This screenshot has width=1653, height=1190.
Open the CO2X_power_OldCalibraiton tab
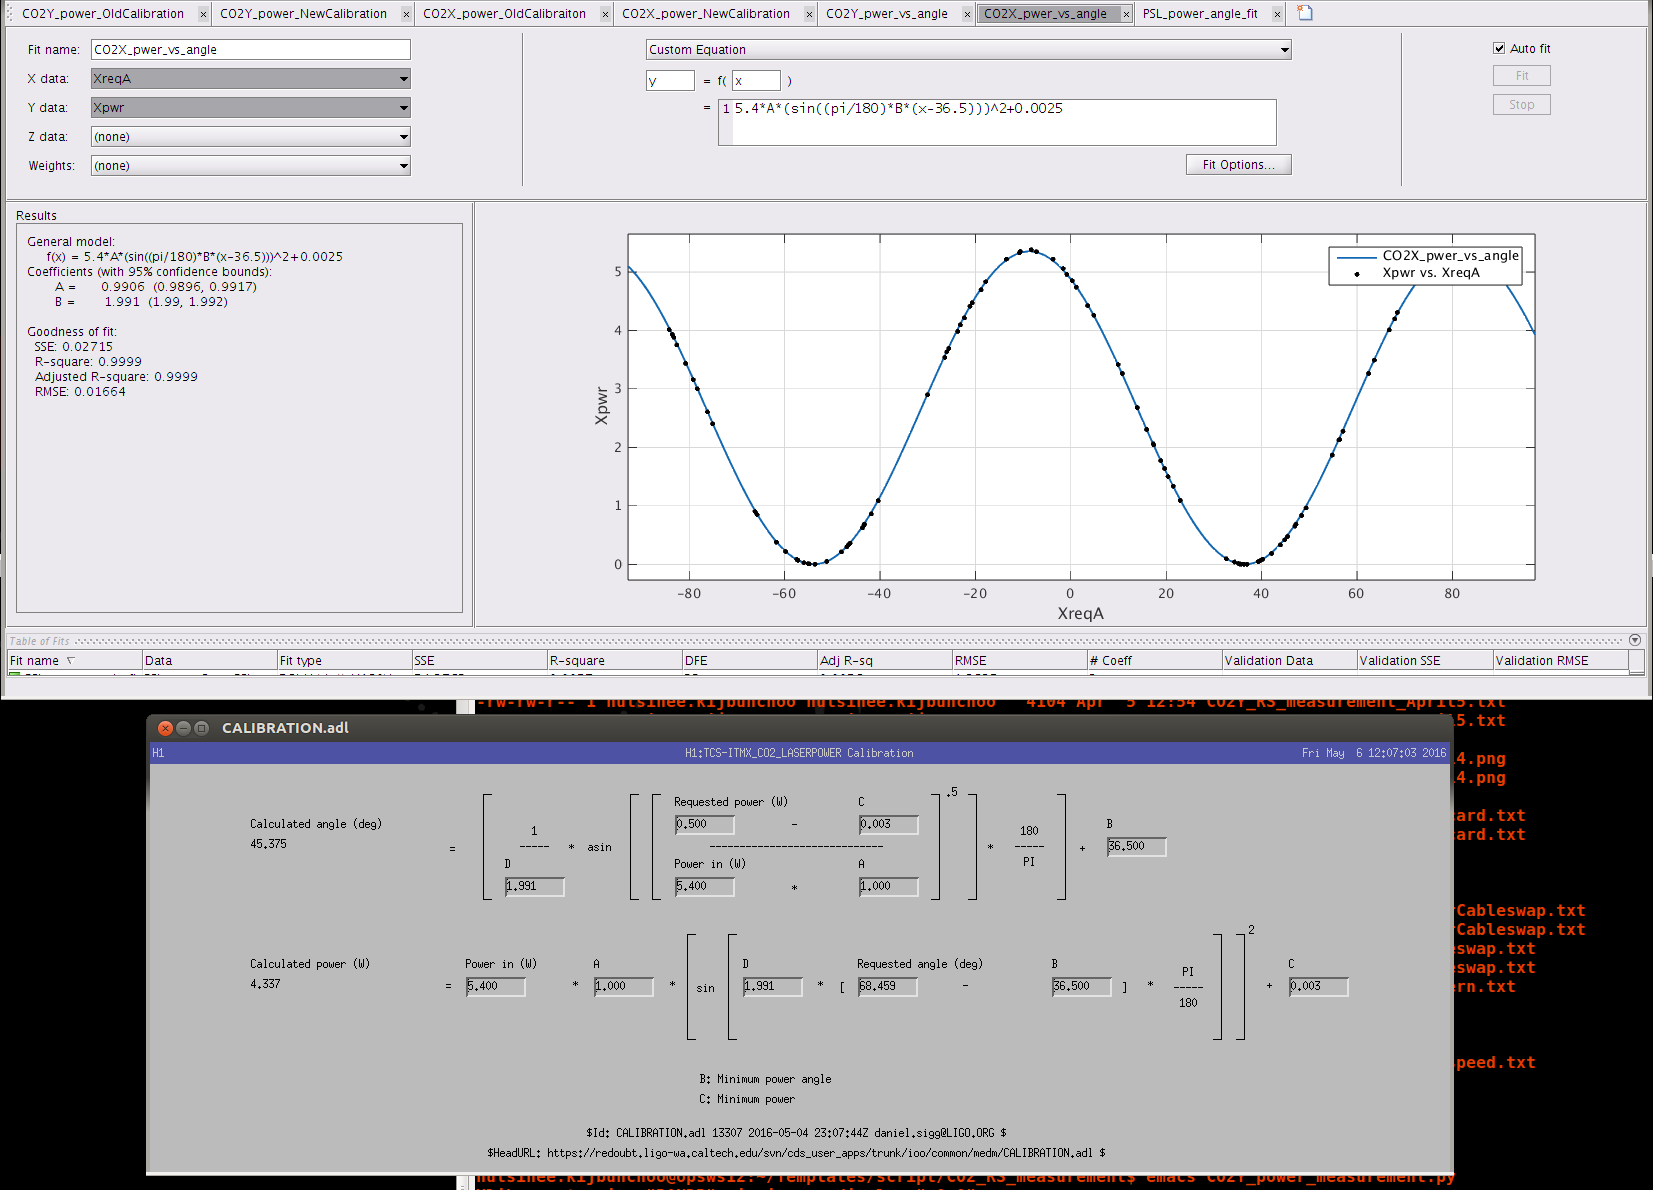click(x=504, y=14)
